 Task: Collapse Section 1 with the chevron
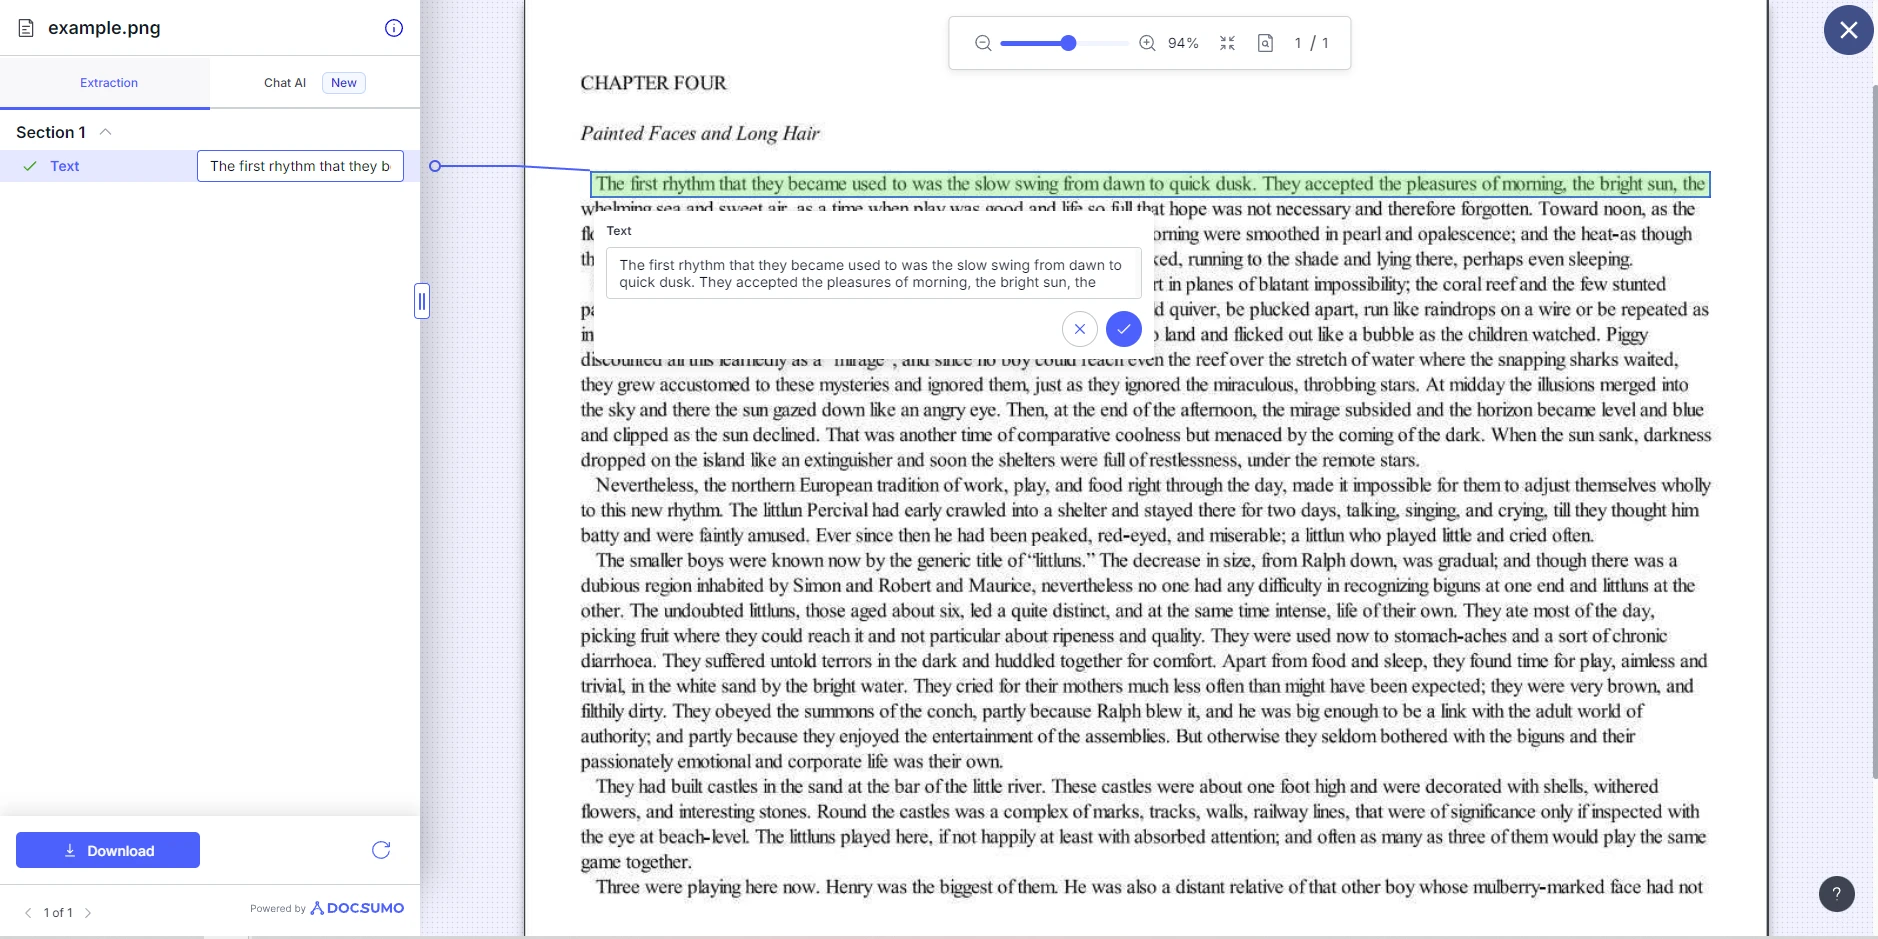(105, 132)
